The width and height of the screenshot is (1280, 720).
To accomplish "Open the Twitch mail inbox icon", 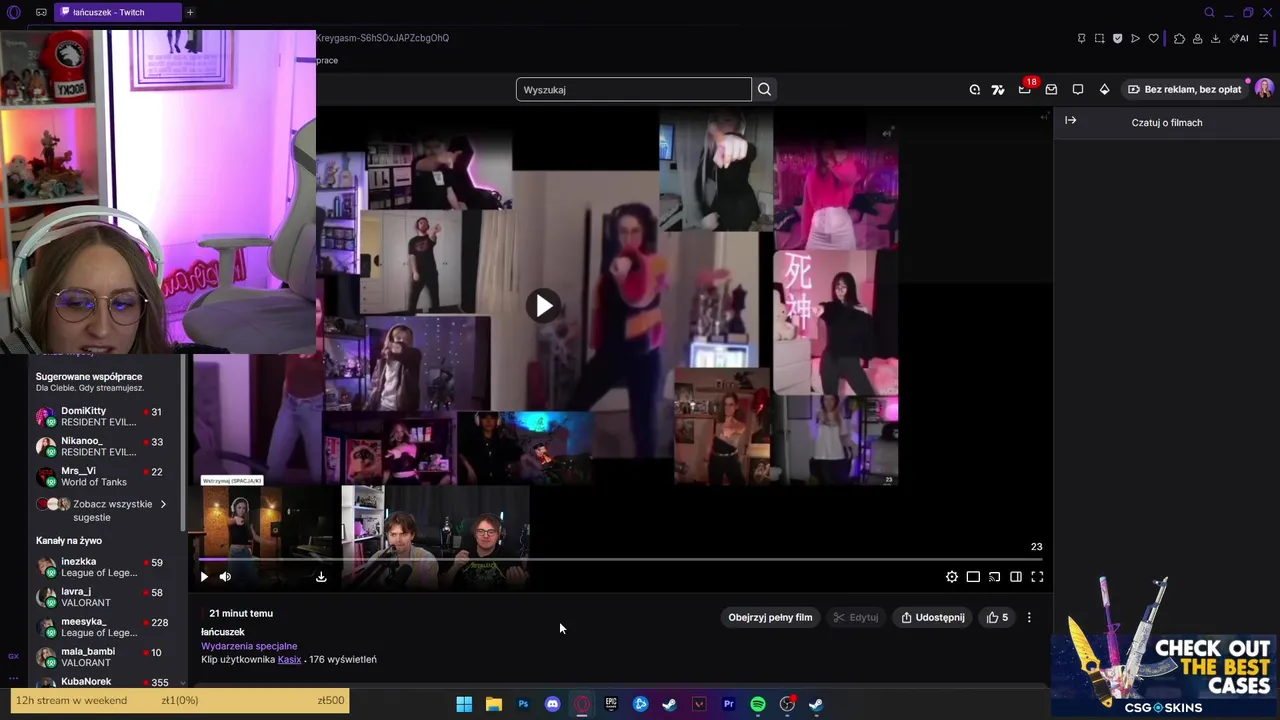I will point(1051,89).
